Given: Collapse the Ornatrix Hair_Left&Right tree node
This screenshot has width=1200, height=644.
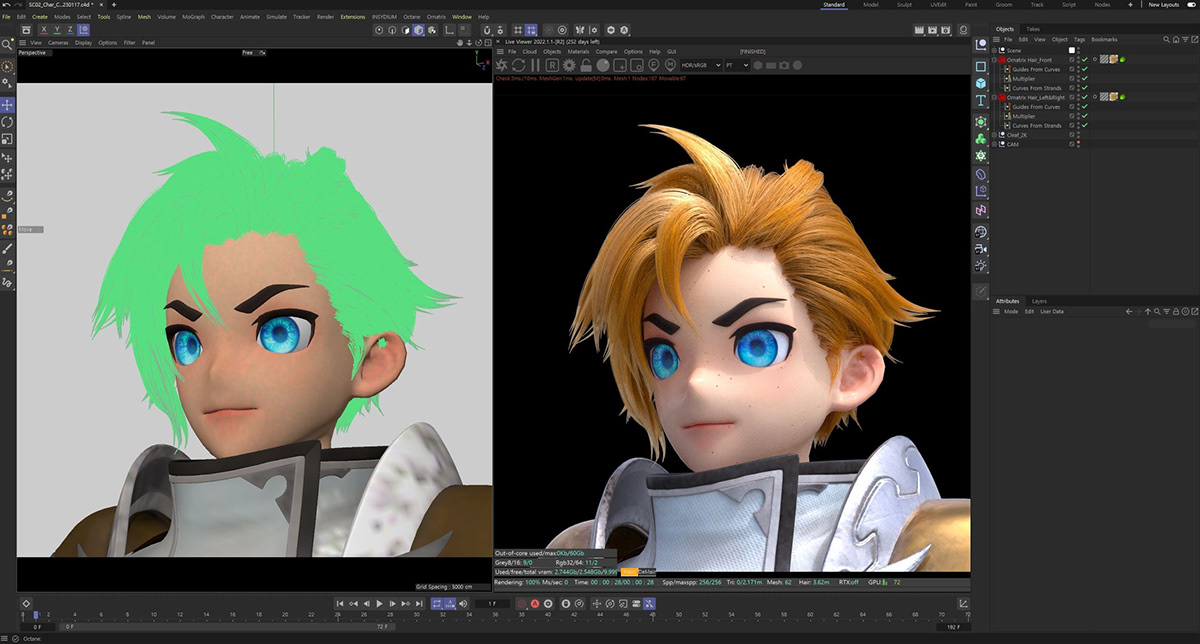Looking at the screenshot, I should 995,98.
